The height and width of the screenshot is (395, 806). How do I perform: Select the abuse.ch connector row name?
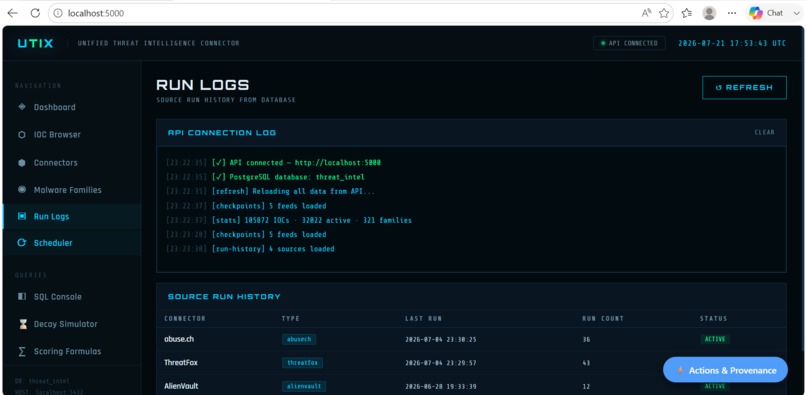179,339
